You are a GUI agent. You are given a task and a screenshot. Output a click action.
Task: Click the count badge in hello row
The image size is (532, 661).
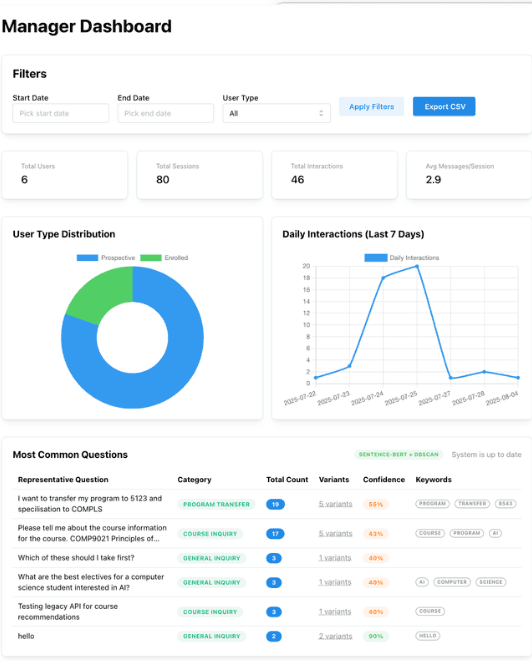[x=274, y=636]
